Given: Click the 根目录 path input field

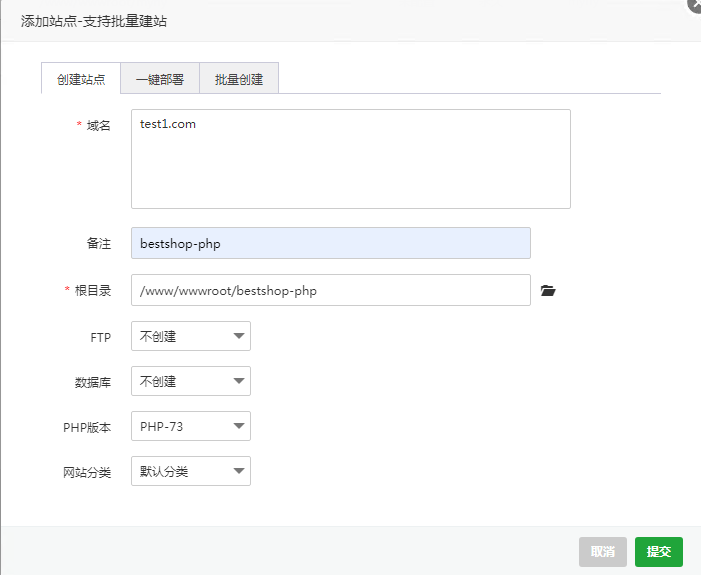Looking at the screenshot, I should tap(330, 291).
